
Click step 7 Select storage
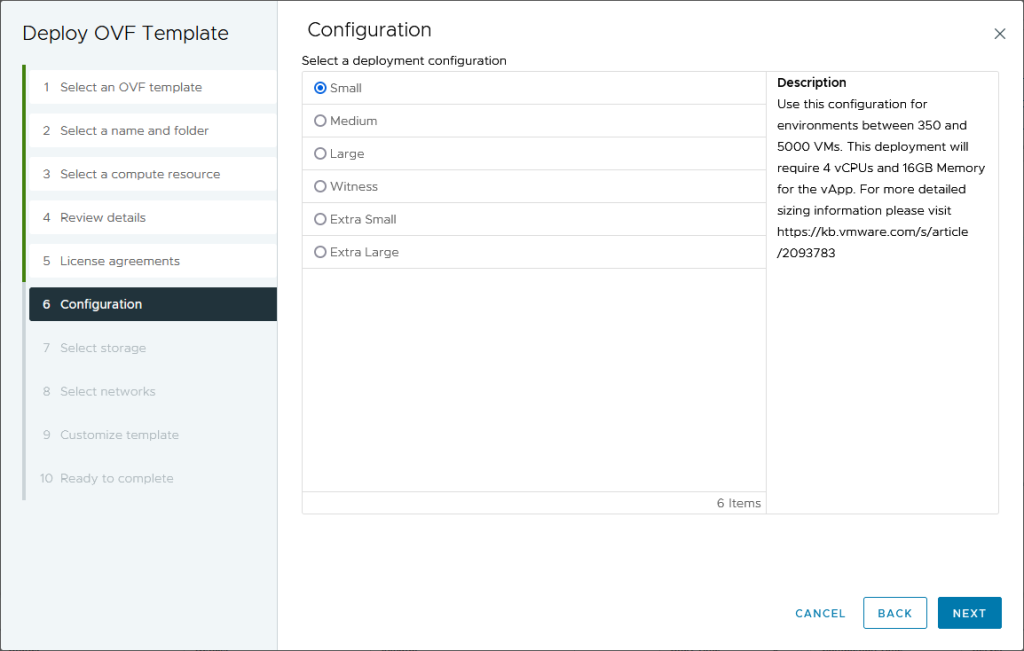(153, 347)
